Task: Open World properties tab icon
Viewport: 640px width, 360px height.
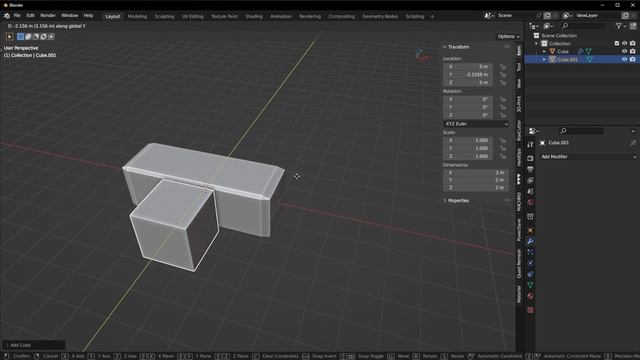Action: click(x=530, y=202)
